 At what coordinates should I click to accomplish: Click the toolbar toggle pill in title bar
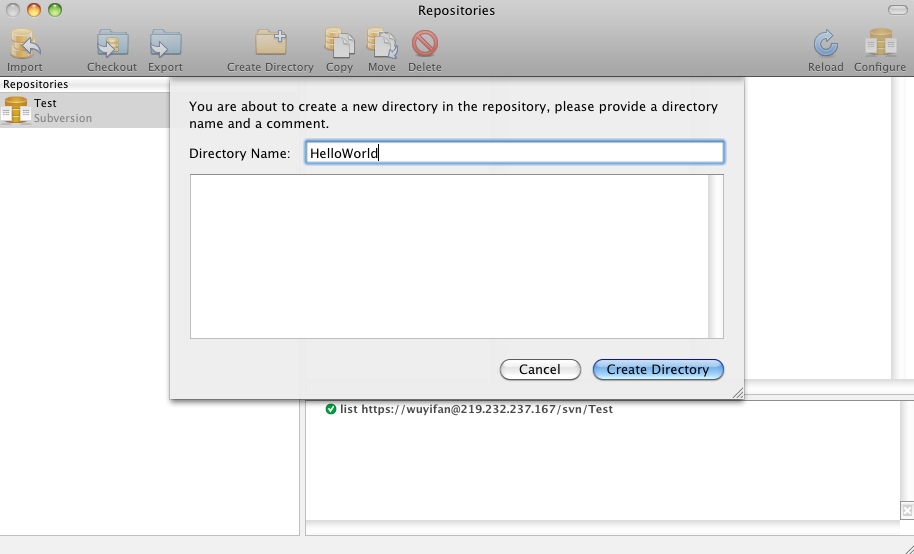point(897,10)
